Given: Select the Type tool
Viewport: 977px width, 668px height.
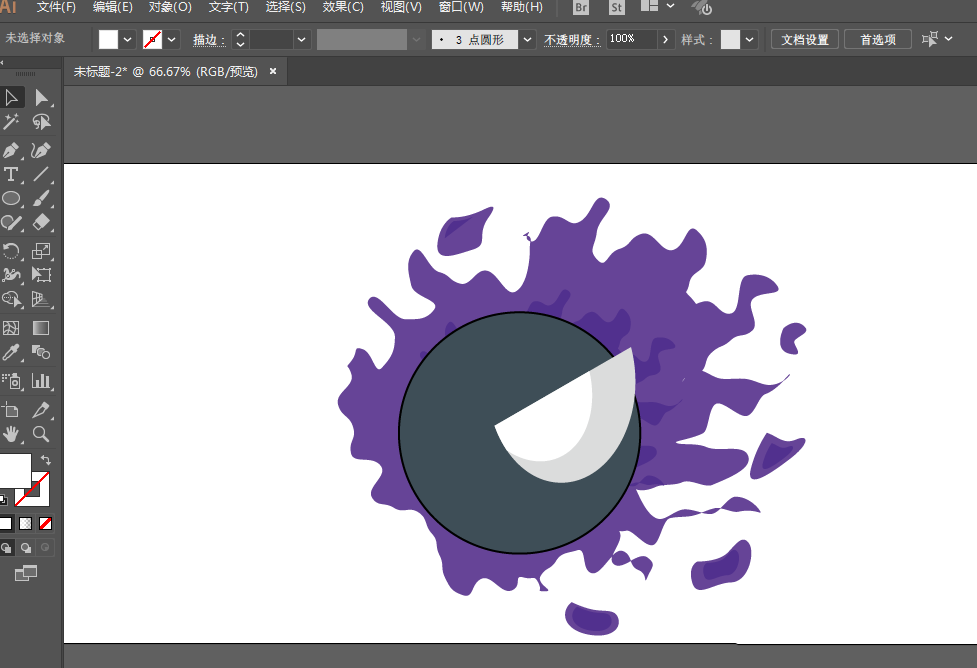Looking at the screenshot, I should [11, 174].
